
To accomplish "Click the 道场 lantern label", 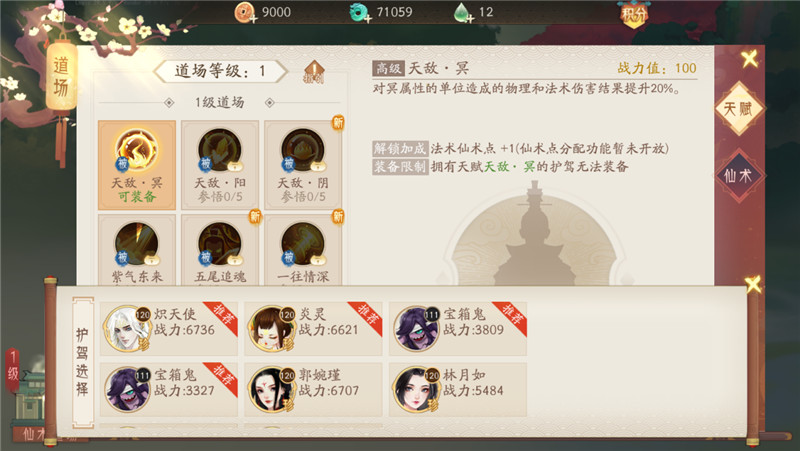I will click(61, 77).
